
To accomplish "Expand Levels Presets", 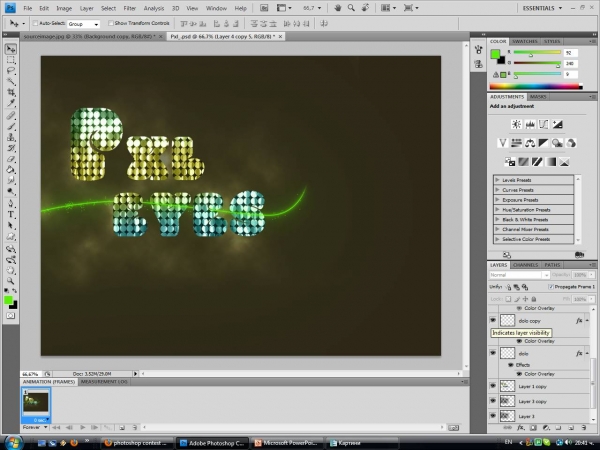I will tap(497, 179).
